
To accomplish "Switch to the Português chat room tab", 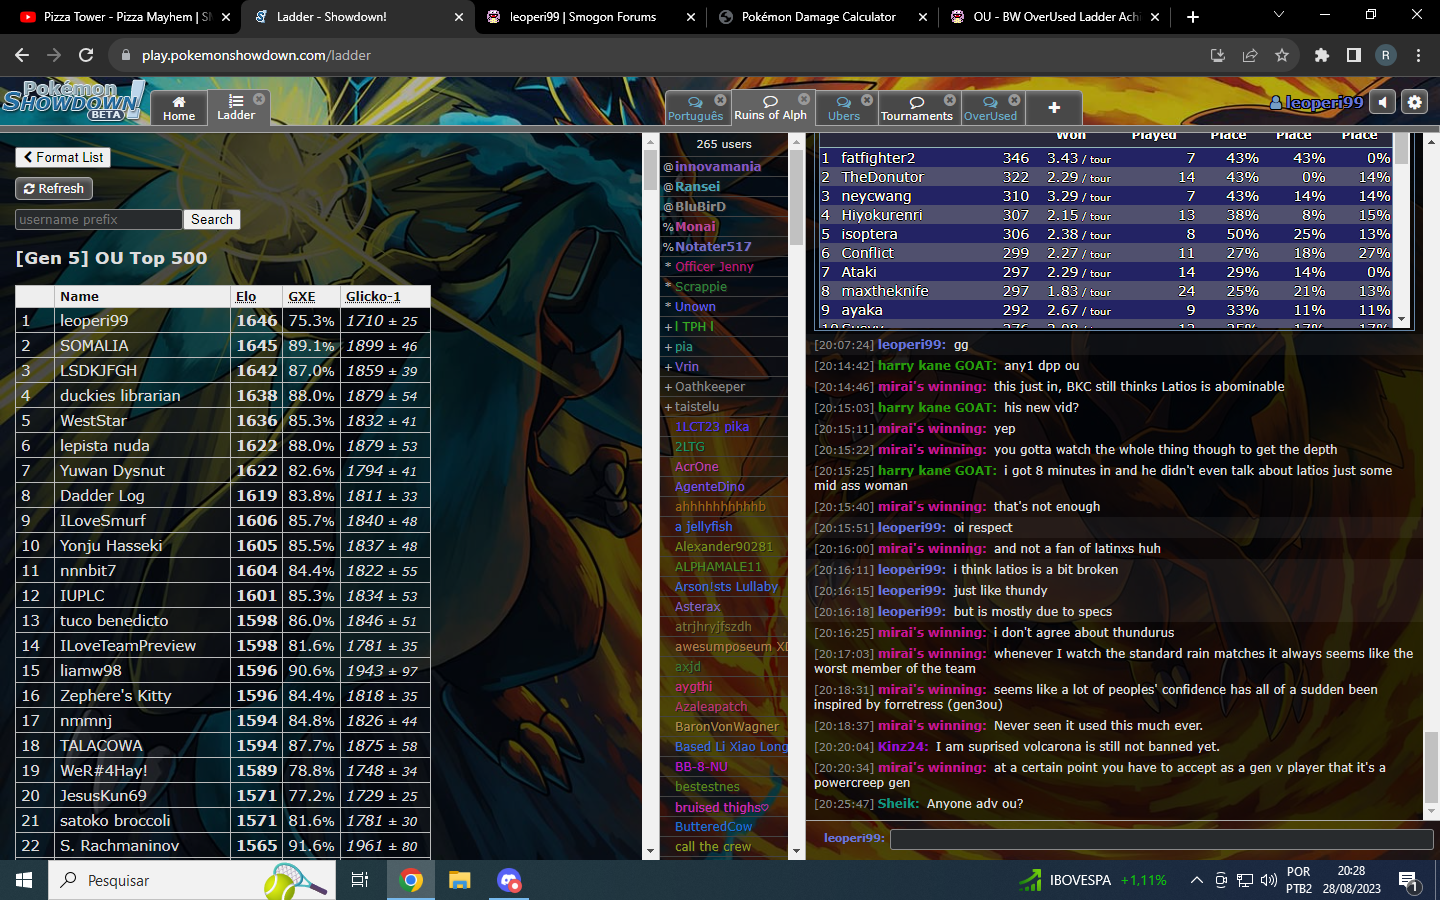I will coord(696,108).
